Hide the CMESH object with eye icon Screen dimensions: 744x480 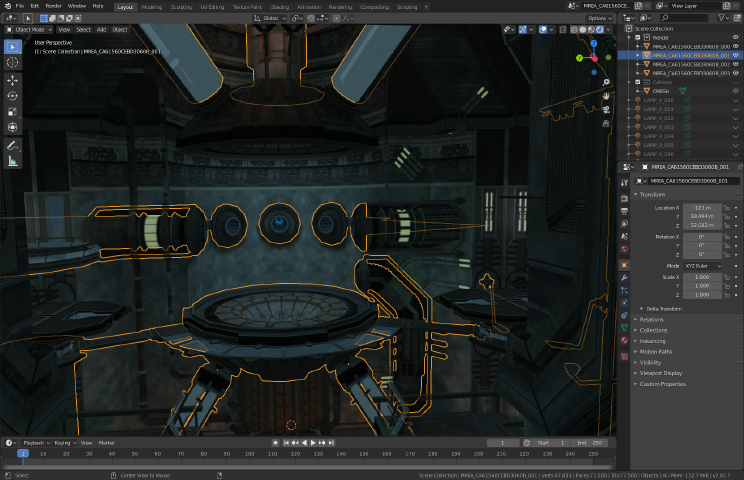pyautogui.click(x=735, y=91)
